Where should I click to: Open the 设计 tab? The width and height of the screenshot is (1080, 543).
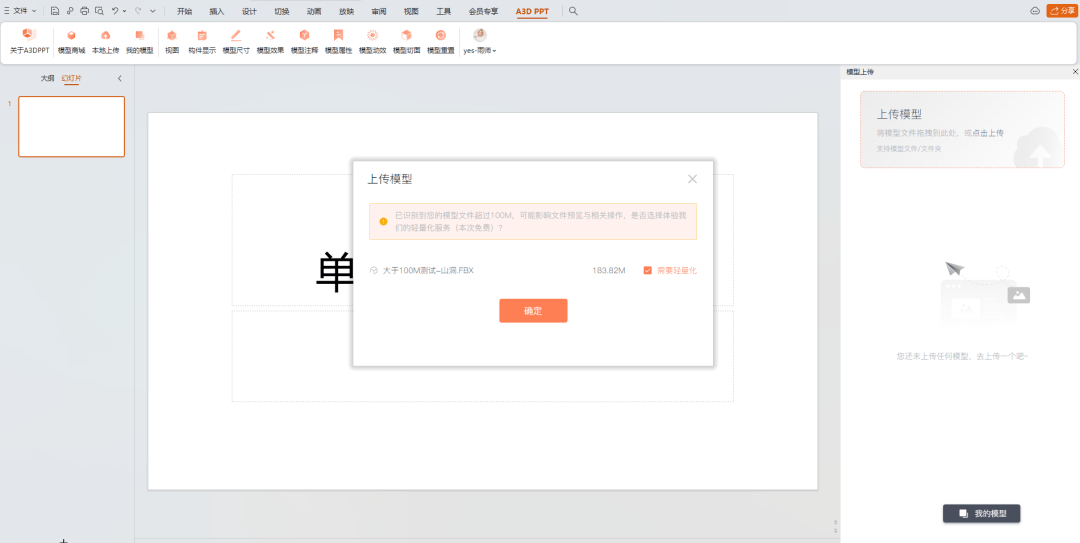tap(249, 11)
